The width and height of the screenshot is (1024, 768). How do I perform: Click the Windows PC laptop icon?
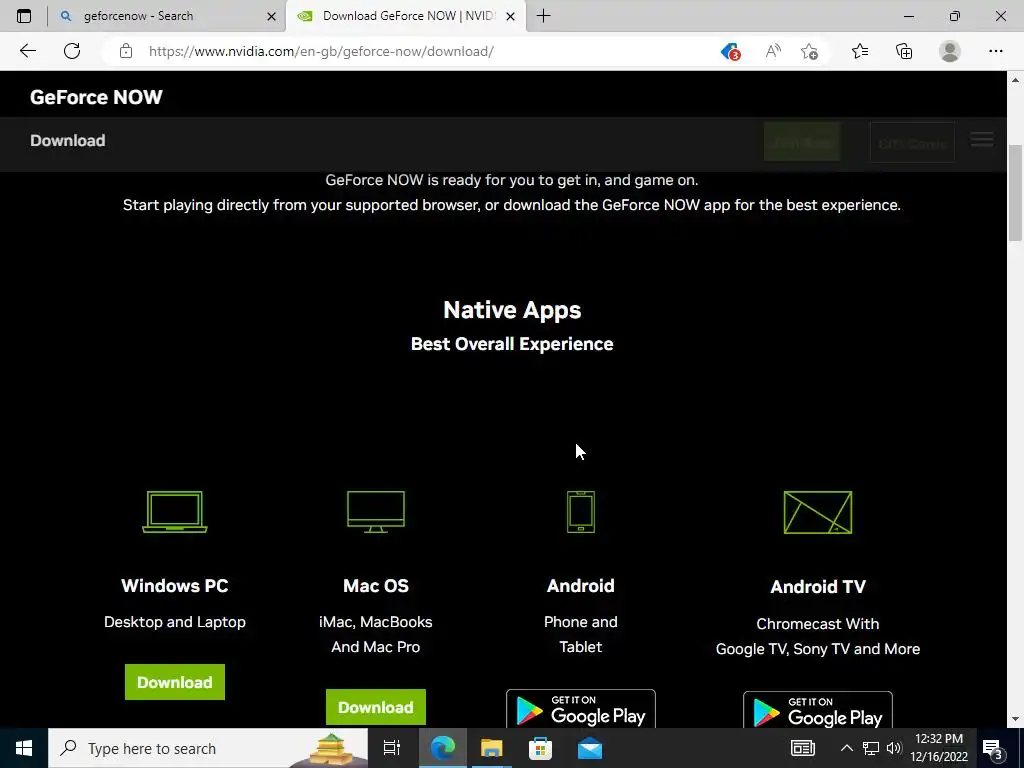[175, 512]
